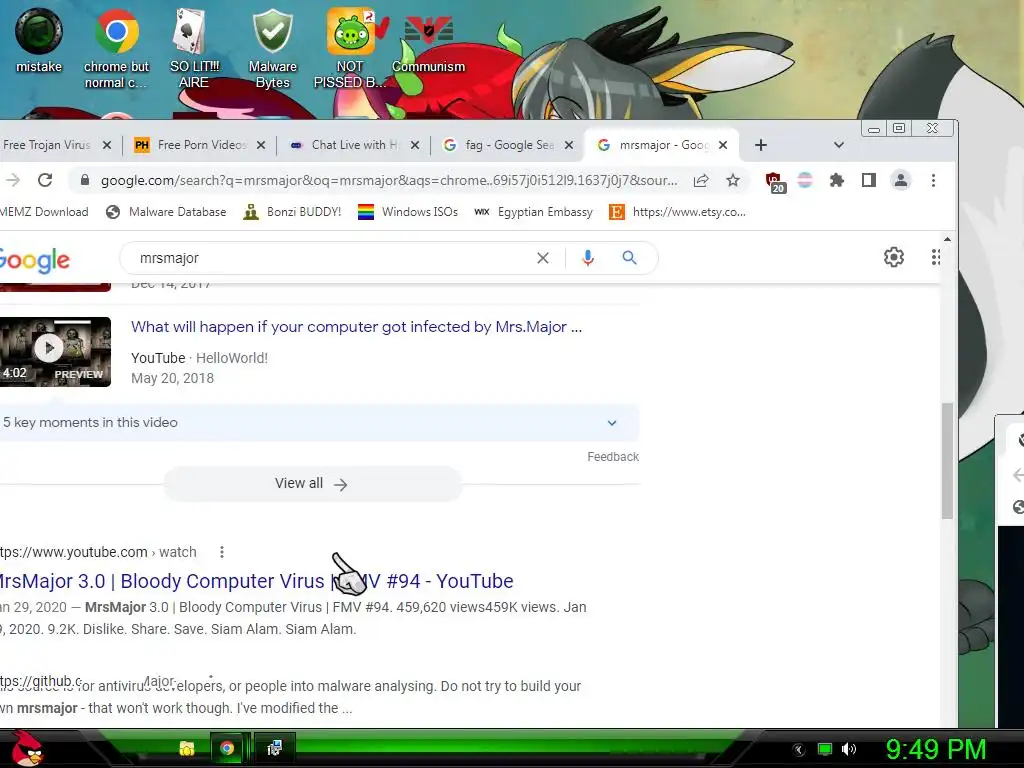The height and width of the screenshot is (768, 1024).
Task: Open 'MEMZ Download' bookmark
Action: tap(44, 212)
